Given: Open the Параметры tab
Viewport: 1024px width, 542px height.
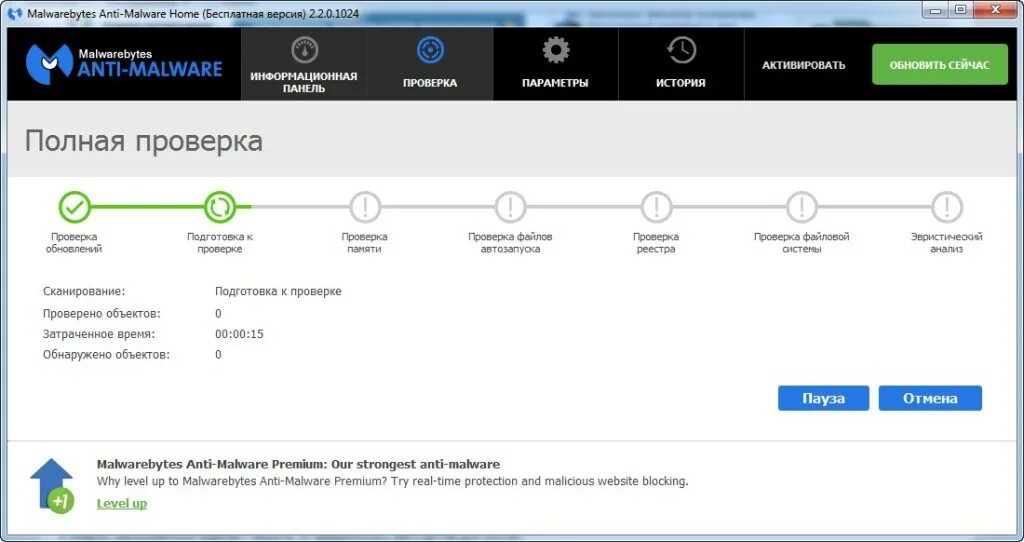Looking at the screenshot, I should tap(555, 64).
